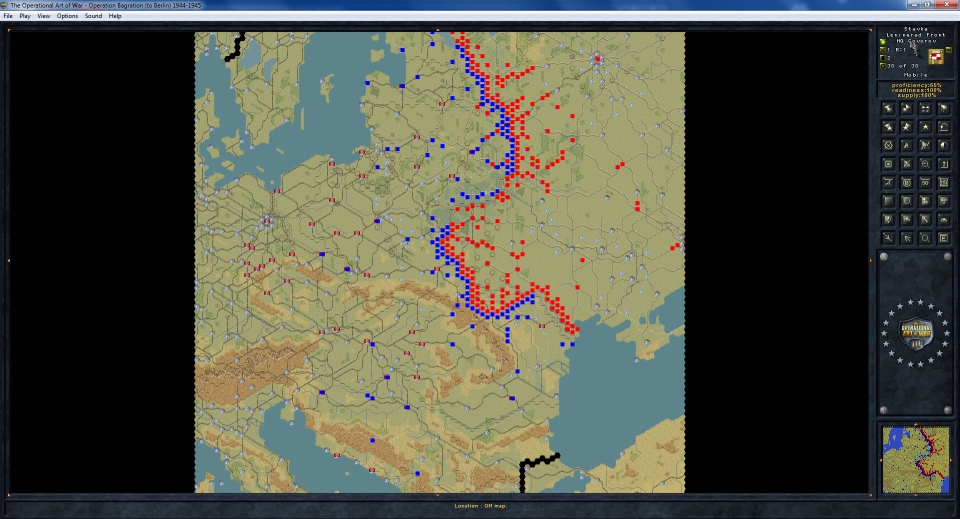
Task: Click the small yellow button beside the unit counter
Action: 949,50
